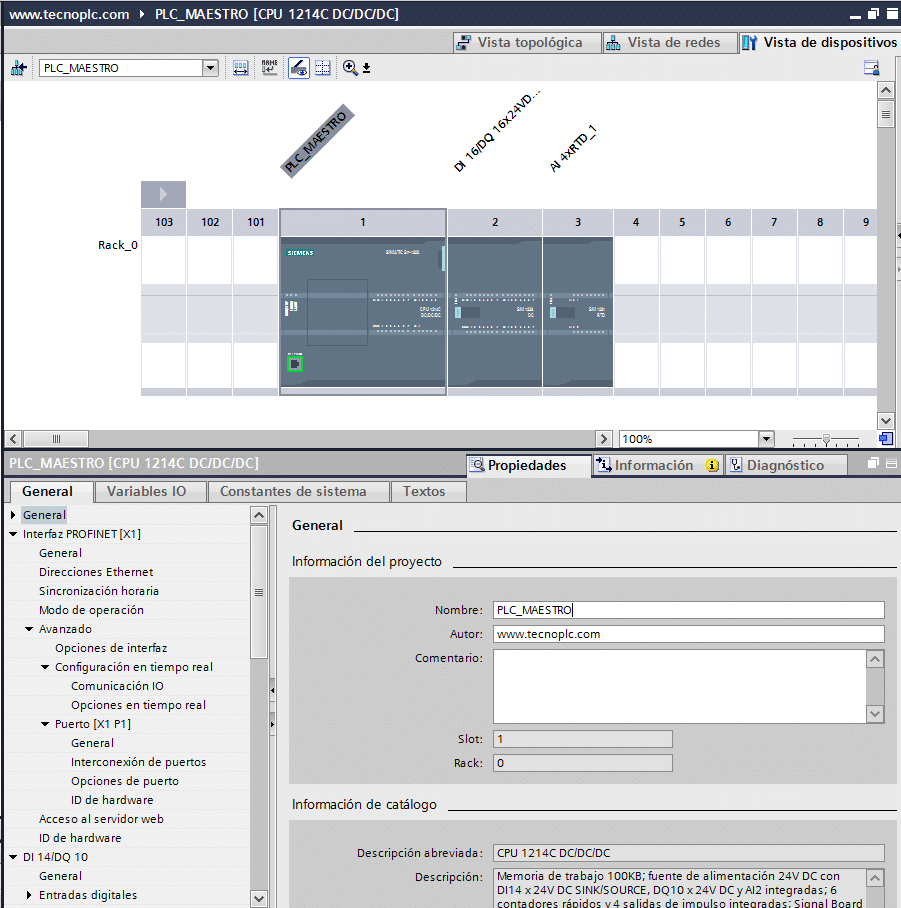
Task: Expand the Entradas digitales tree node
Action: pyautogui.click(x=29, y=895)
